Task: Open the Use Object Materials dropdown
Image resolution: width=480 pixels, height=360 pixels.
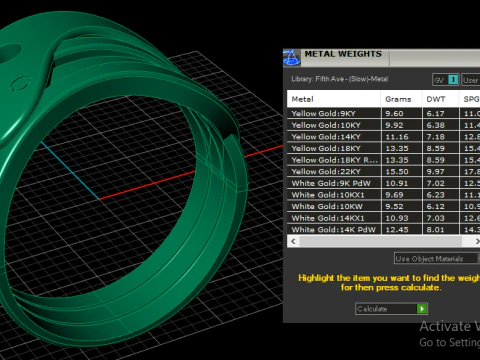Action: pos(437,259)
